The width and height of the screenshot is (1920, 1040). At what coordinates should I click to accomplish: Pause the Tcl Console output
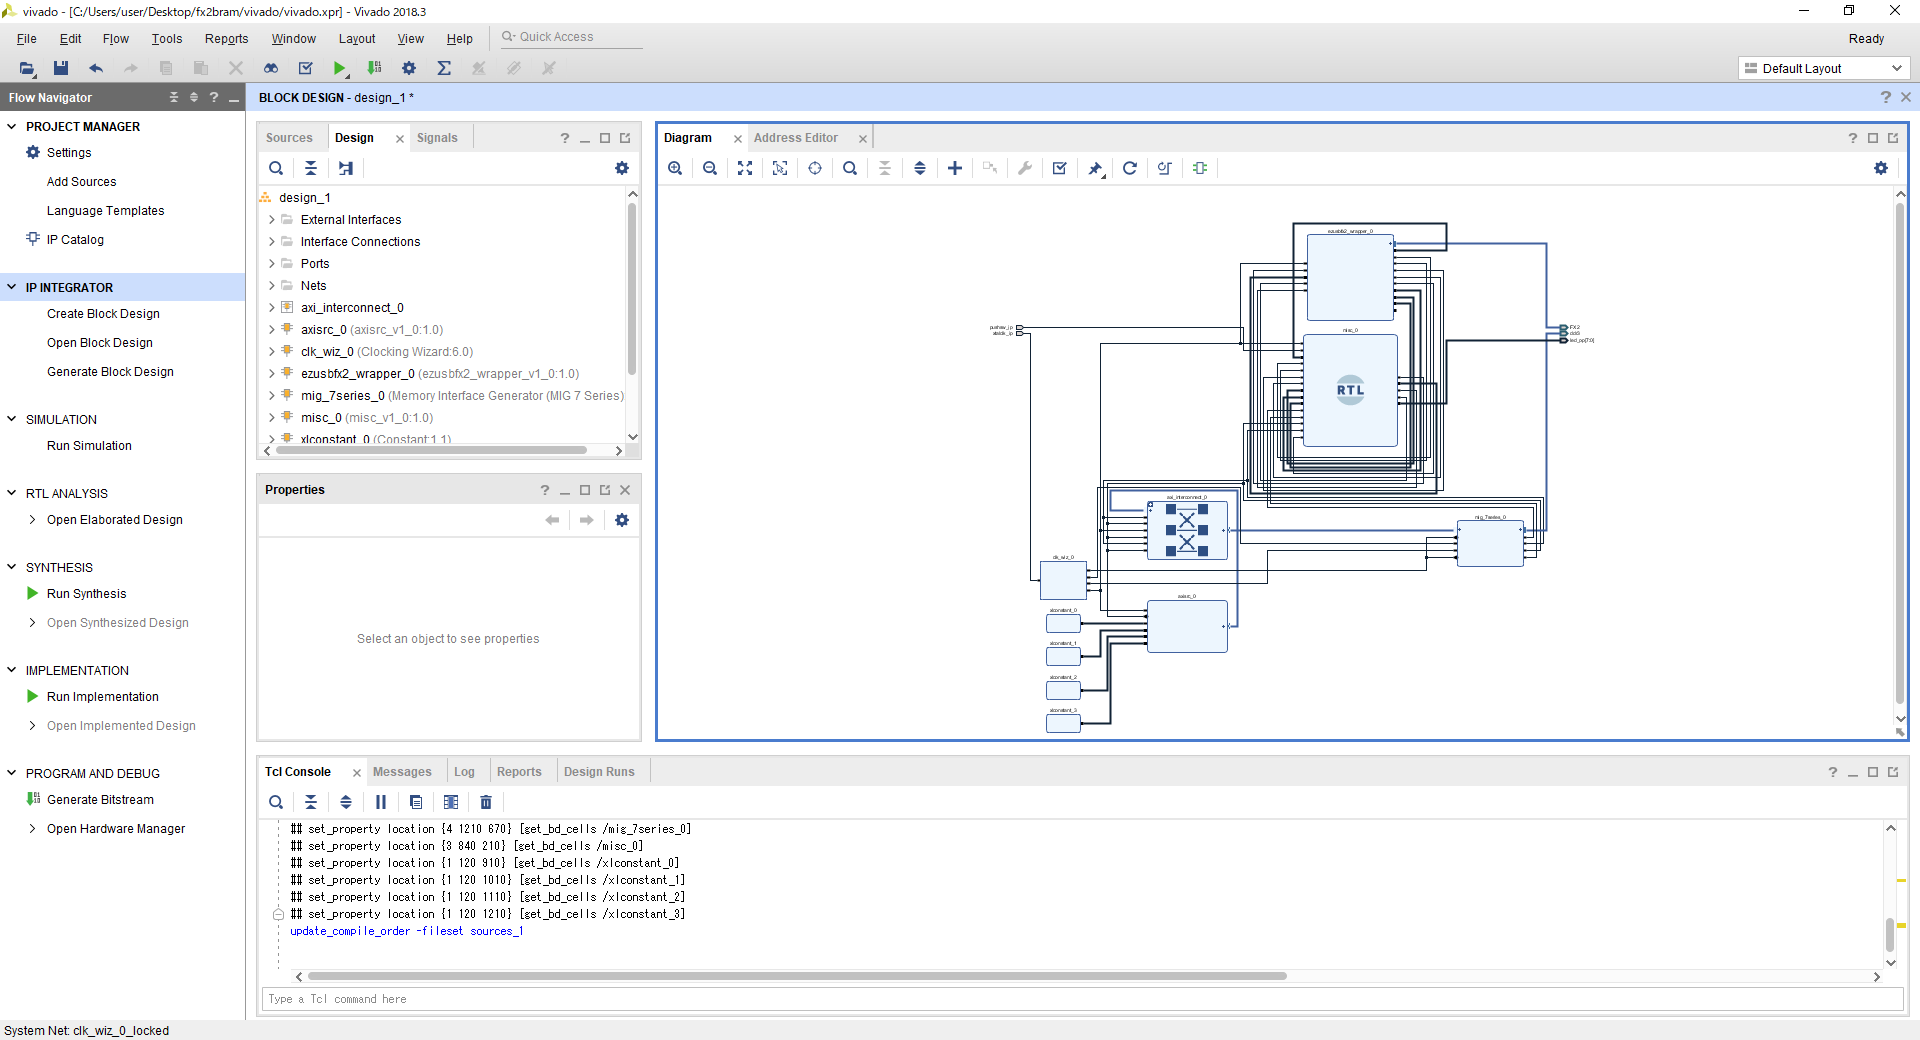tap(381, 802)
